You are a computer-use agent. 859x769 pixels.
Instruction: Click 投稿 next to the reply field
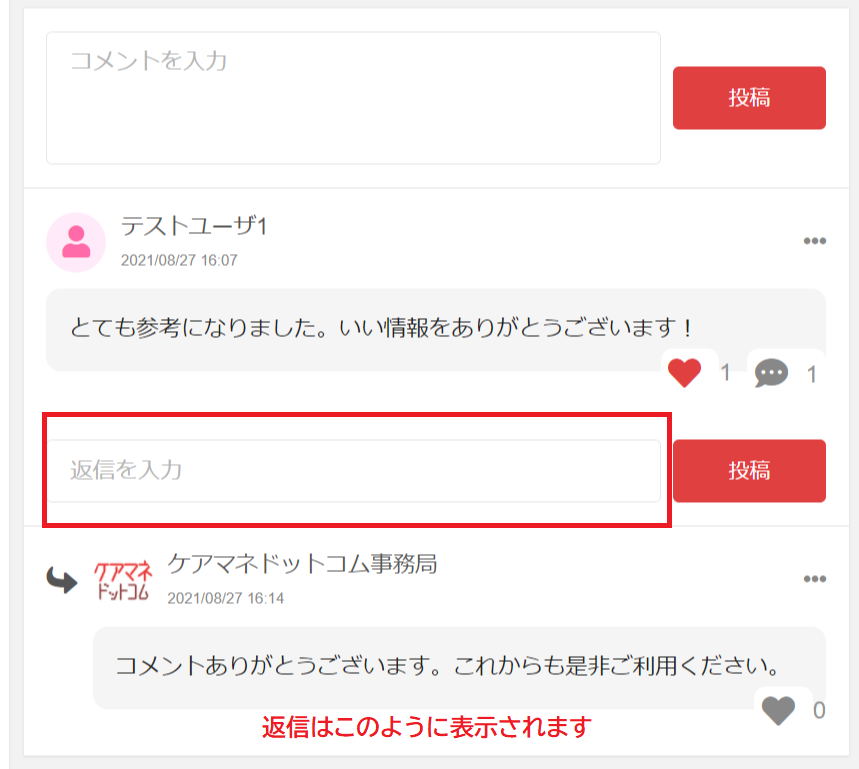pos(748,470)
